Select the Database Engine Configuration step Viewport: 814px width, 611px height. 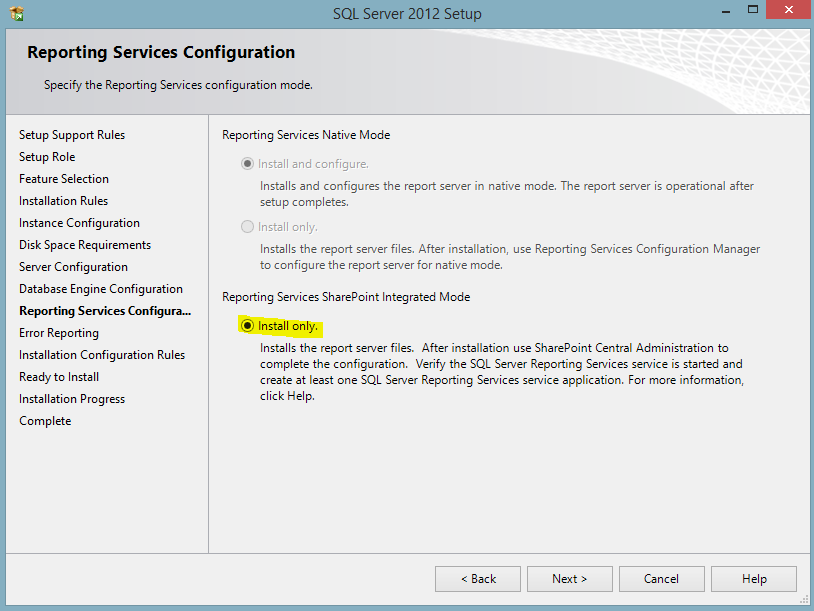coord(101,289)
